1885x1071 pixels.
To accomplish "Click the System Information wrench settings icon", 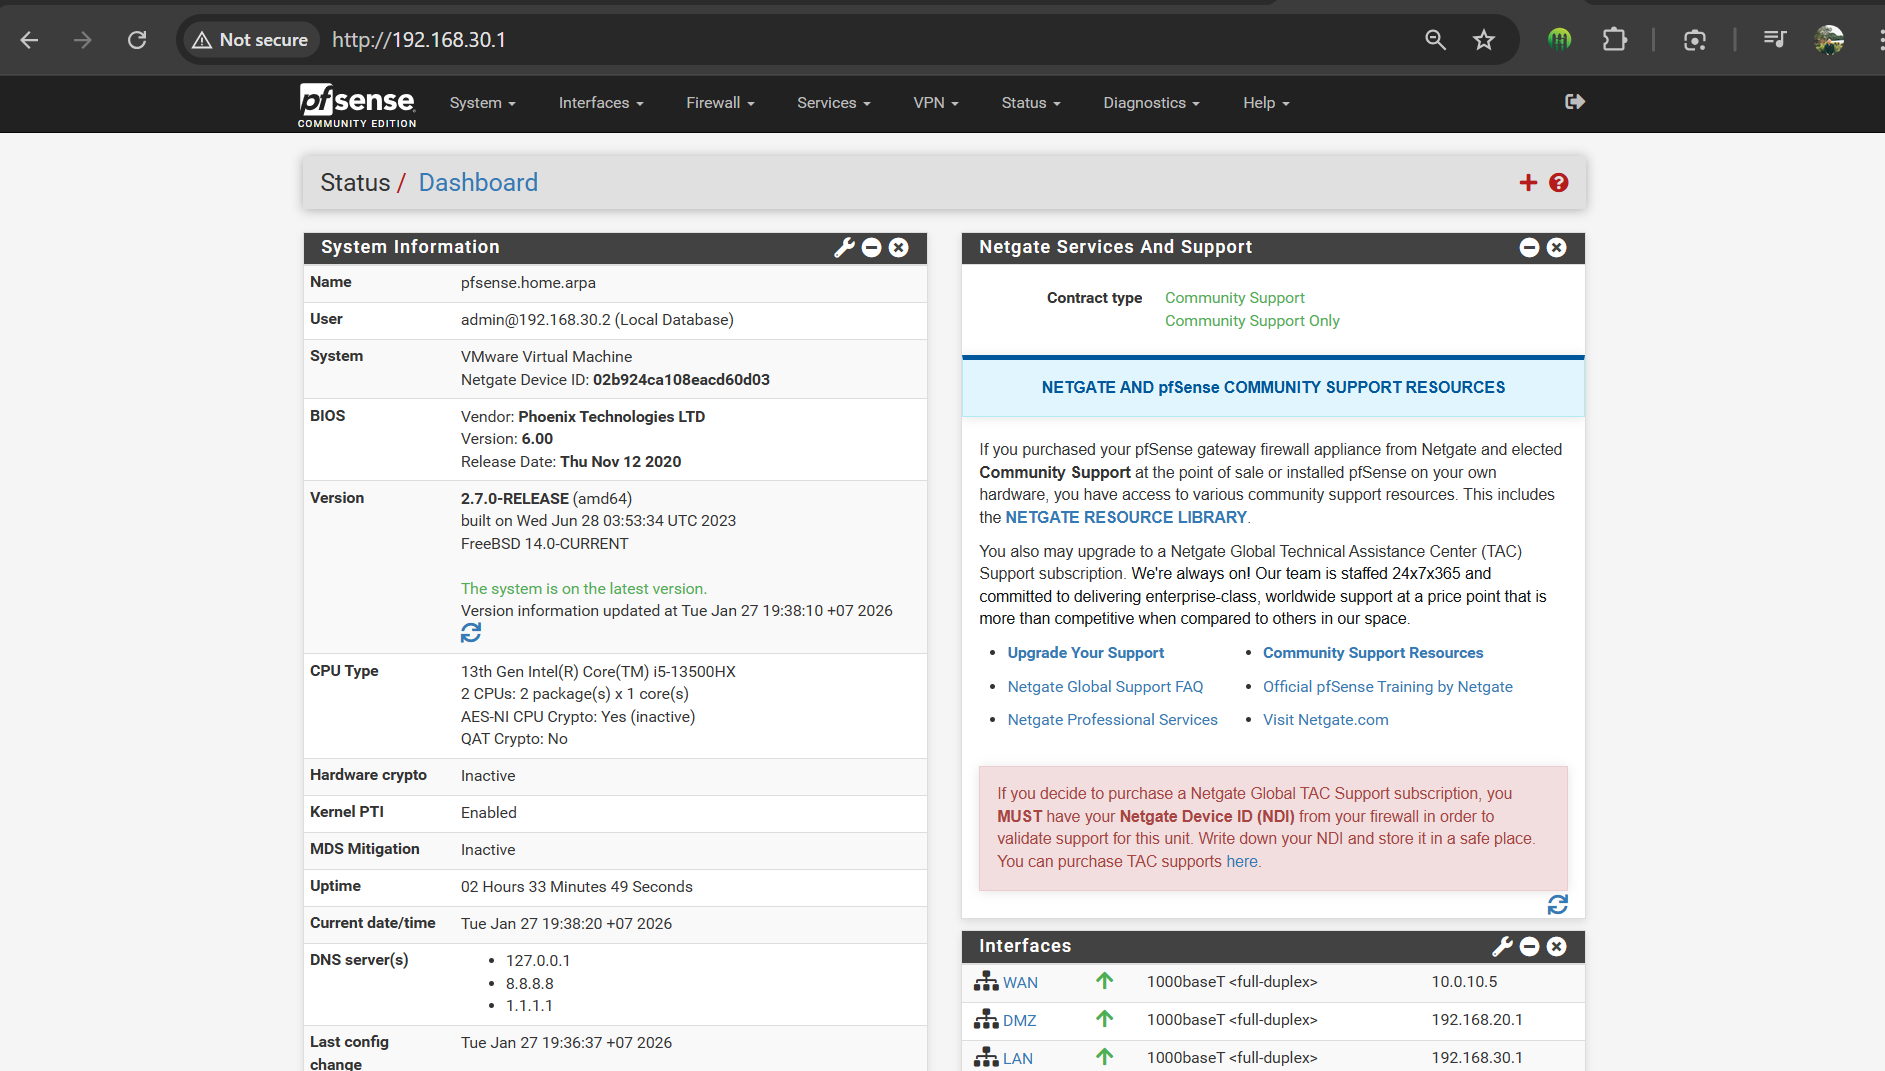I will click(x=844, y=248).
